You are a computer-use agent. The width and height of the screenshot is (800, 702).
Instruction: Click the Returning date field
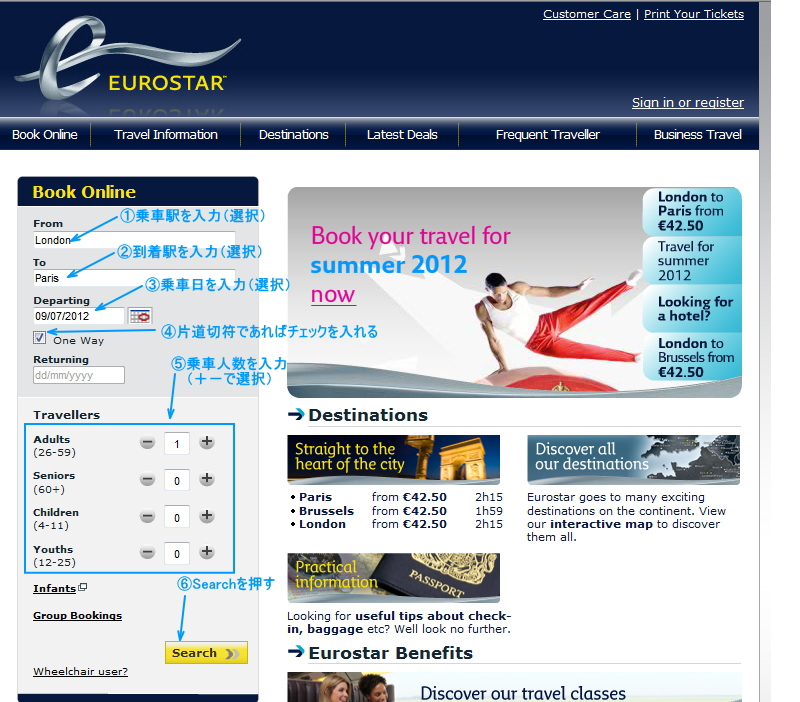pyautogui.click(x=79, y=375)
